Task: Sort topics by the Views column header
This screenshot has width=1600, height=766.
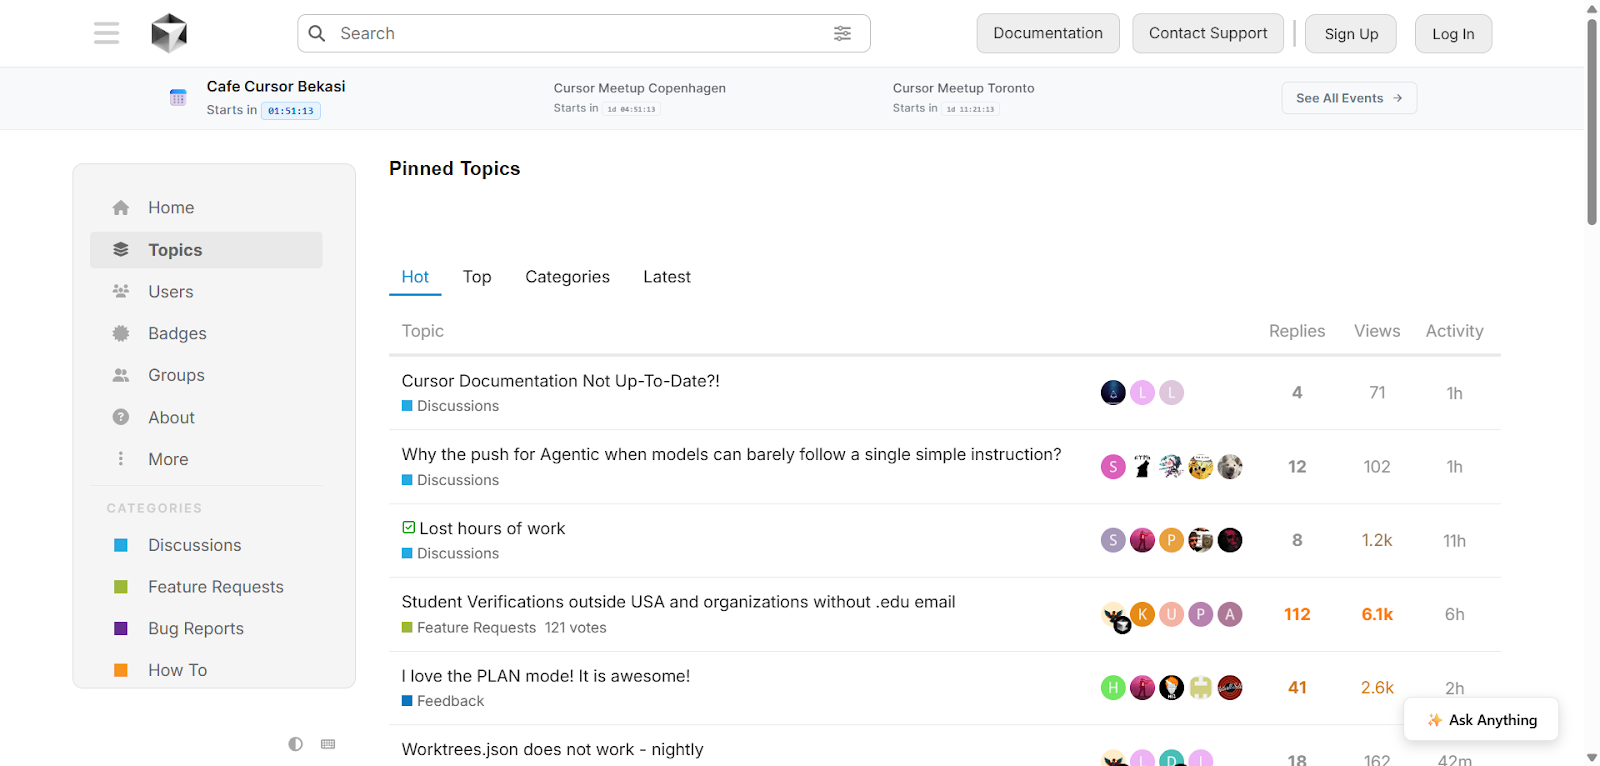Action: click(x=1377, y=331)
